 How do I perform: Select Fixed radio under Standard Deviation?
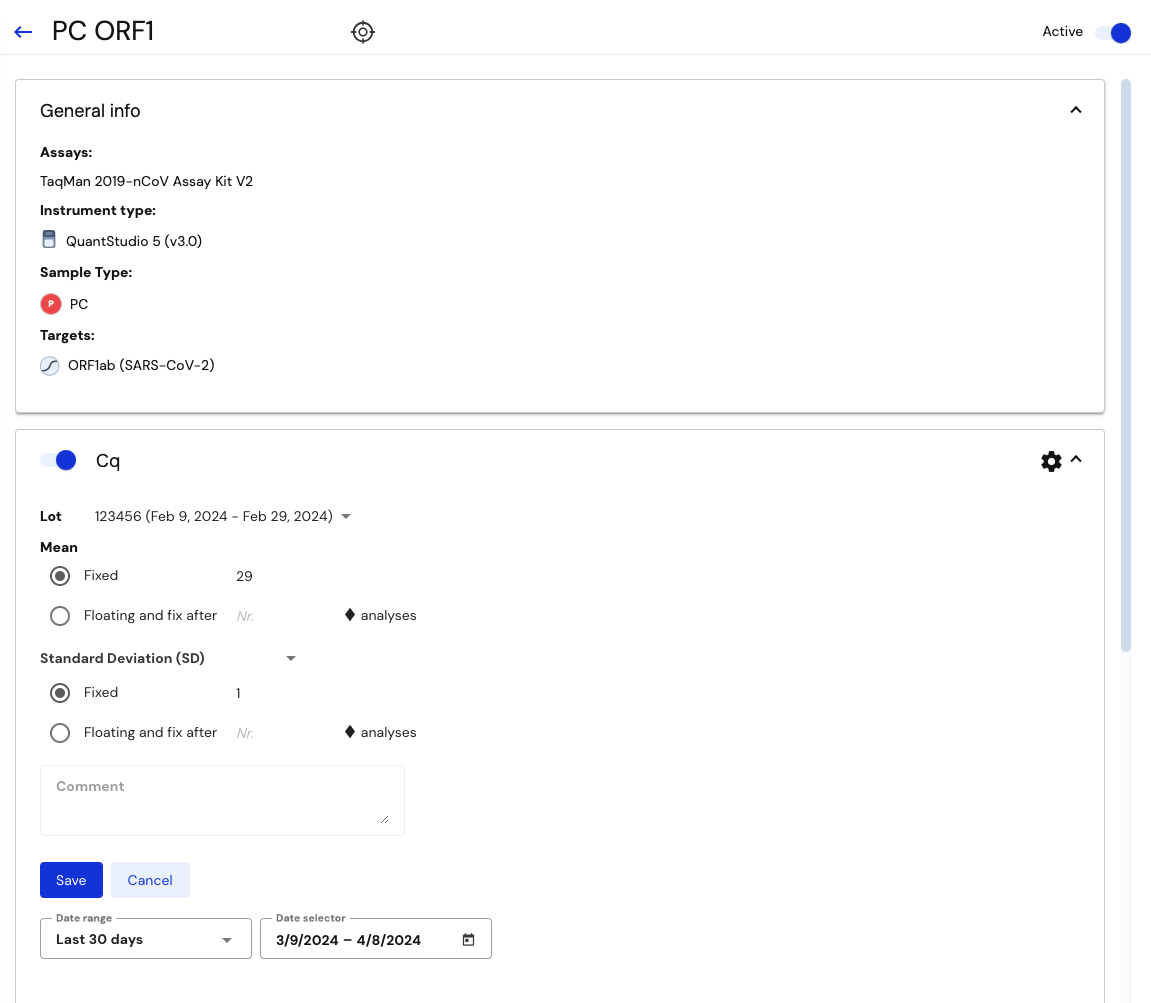click(x=60, y=693)
